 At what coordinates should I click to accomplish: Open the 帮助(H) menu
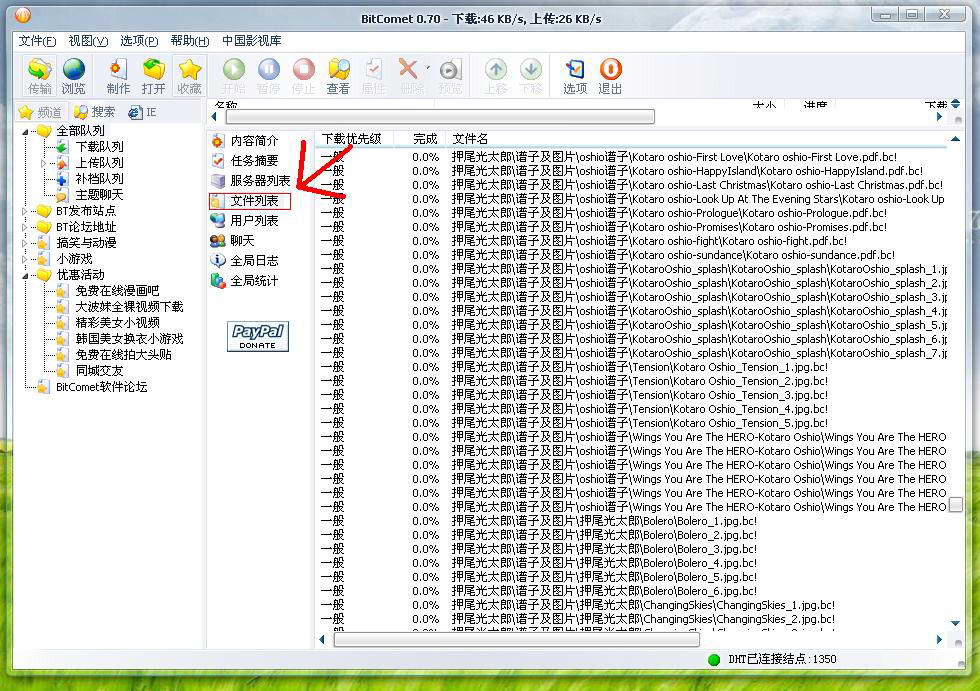pos(189,41)
